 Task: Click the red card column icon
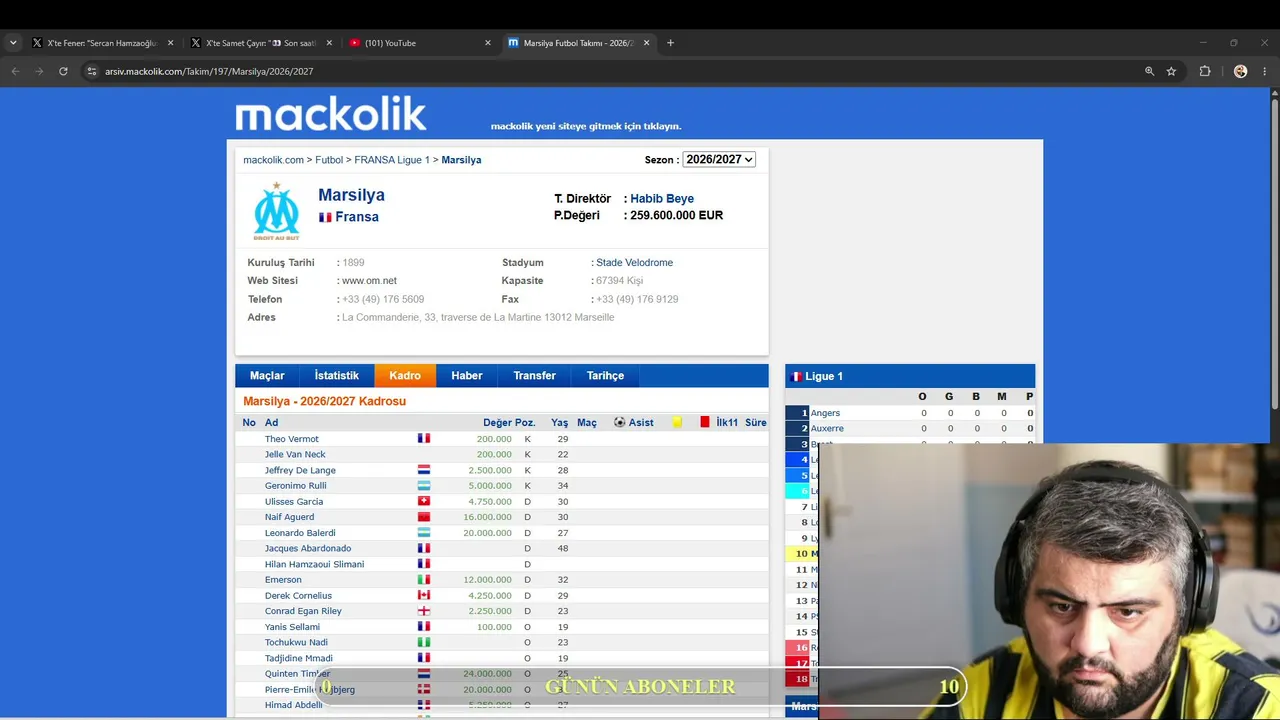(x=705, y=423)
